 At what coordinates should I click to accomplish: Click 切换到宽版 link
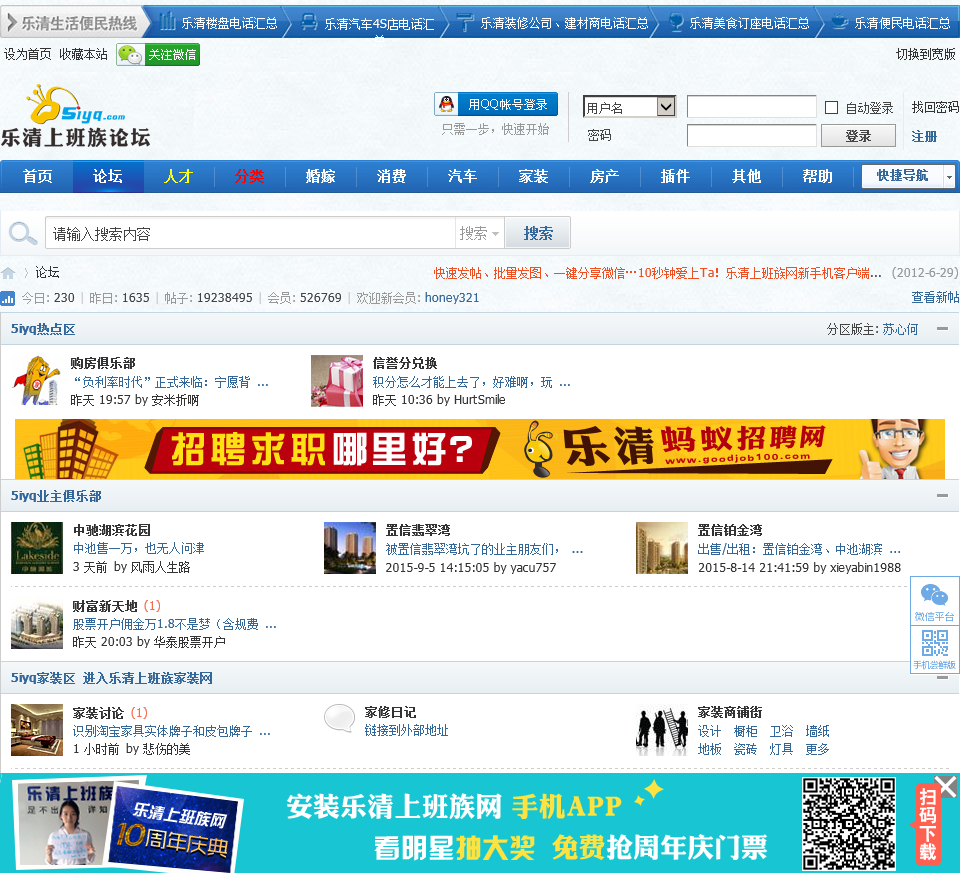point(925,54)
